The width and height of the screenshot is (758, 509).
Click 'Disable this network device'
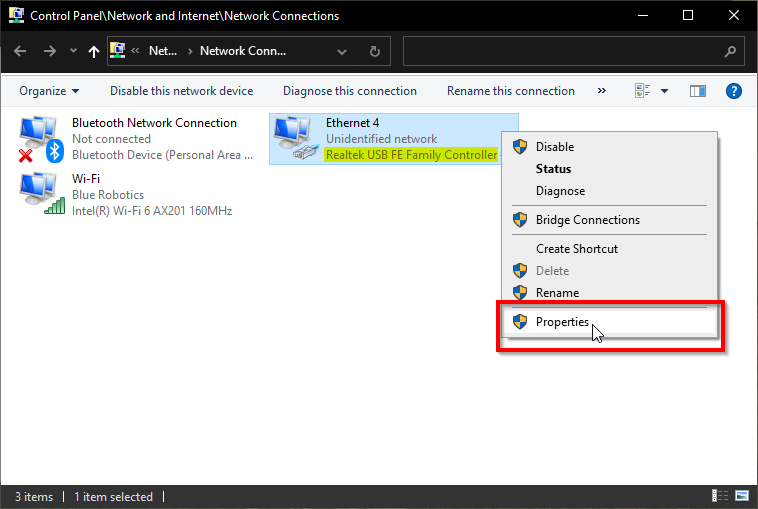pos(181,91)
